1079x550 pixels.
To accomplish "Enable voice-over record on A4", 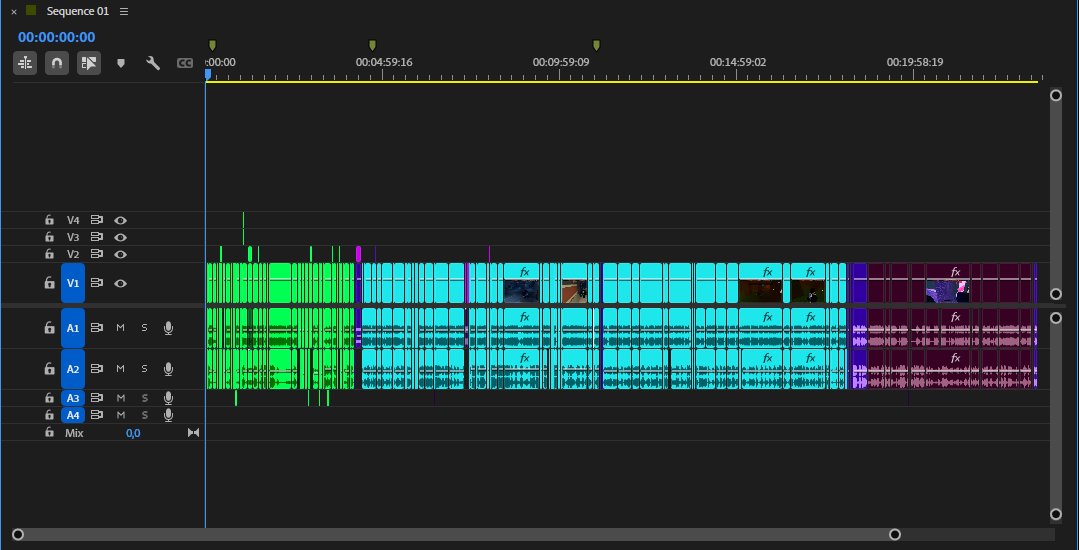I will point(168,415).
